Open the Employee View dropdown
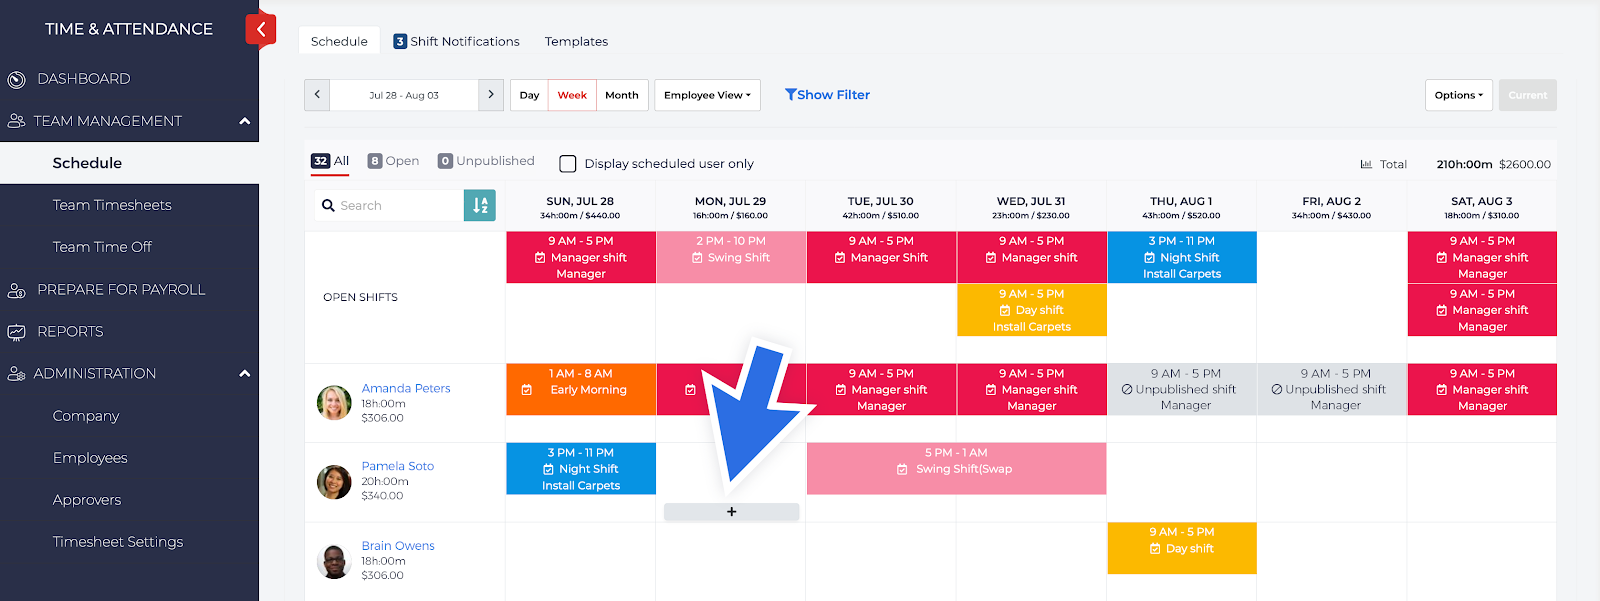1600x601 pixels. point(707,95)
